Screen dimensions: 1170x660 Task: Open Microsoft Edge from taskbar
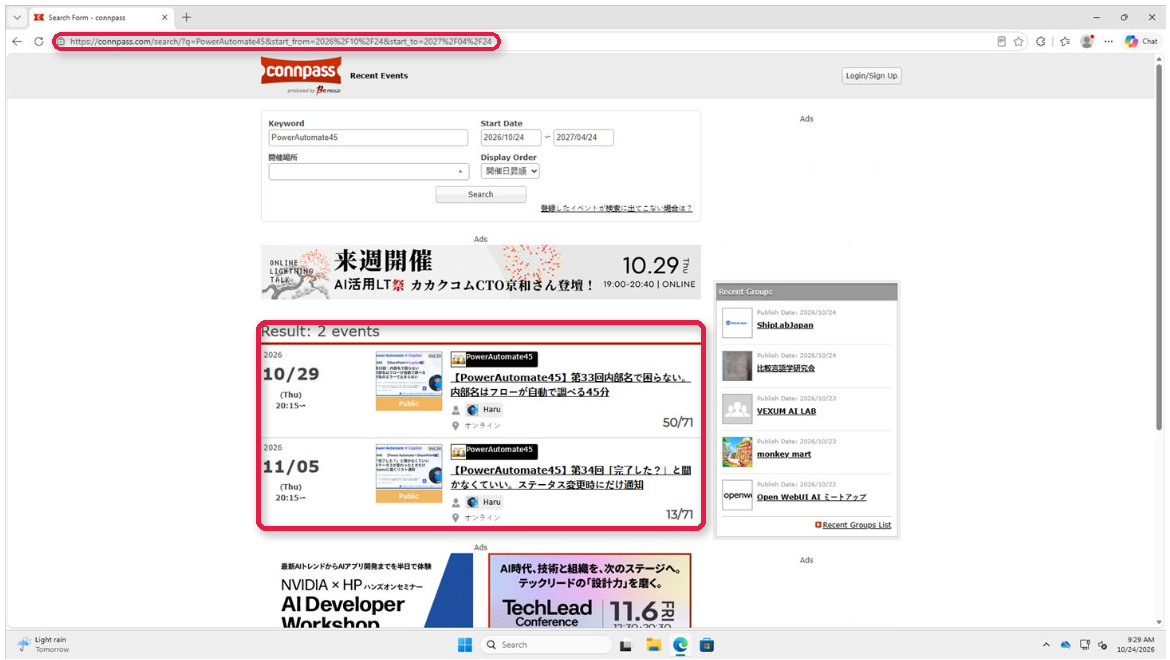(681, 645)
